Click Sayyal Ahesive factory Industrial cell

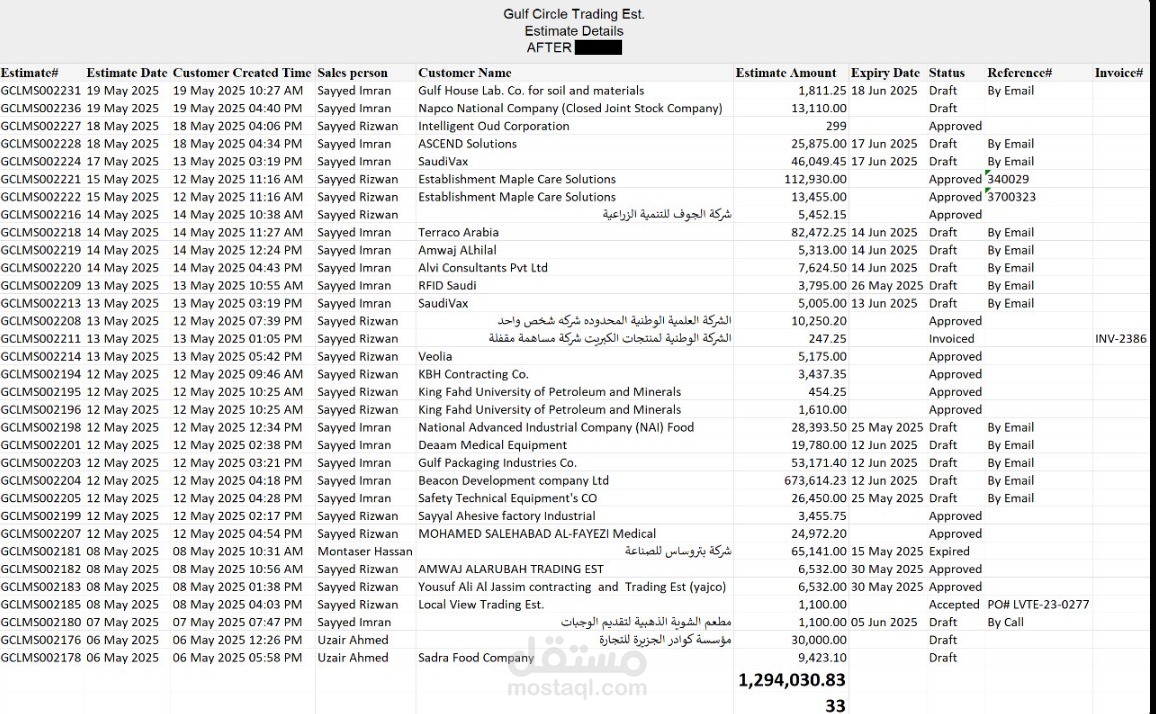(506, 516)
